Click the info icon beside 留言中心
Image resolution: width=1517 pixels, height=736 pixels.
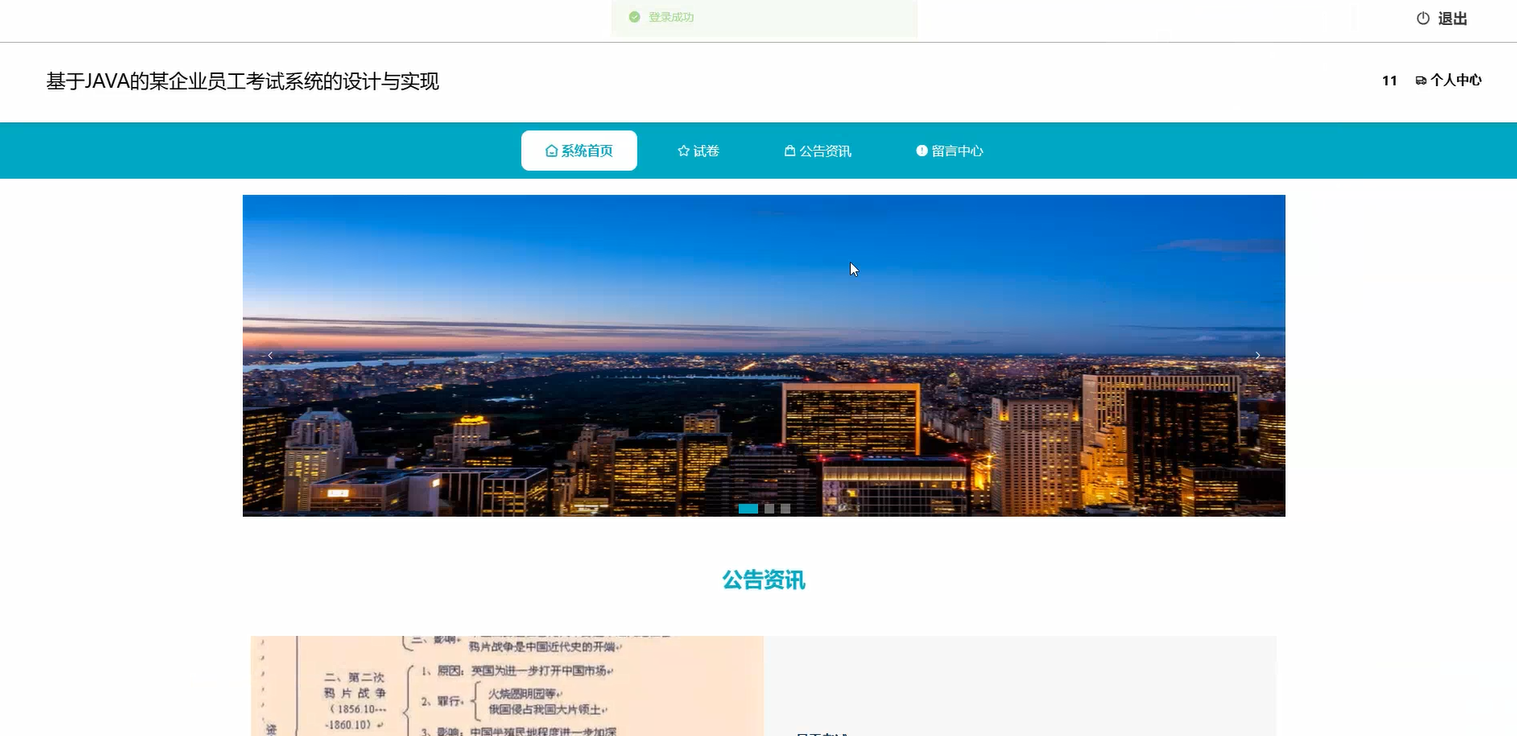tap(922, 150)
